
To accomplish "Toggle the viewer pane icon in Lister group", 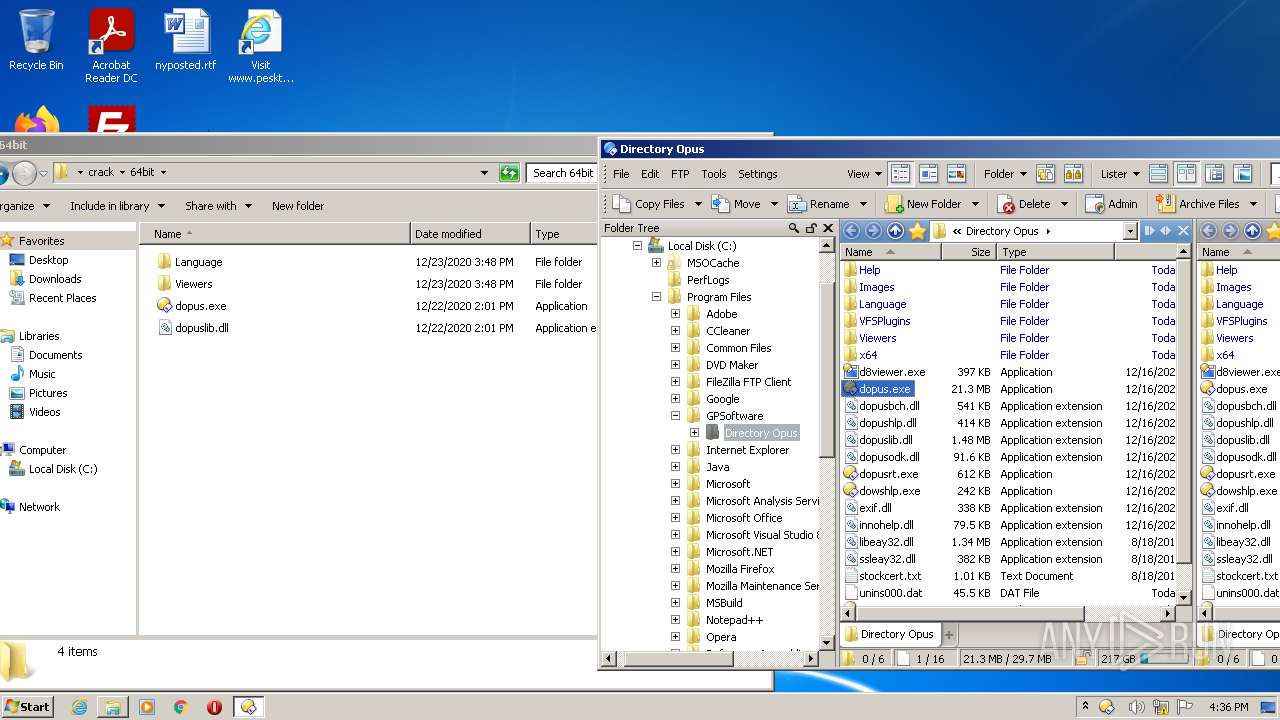I will (x=1243, y=174).
